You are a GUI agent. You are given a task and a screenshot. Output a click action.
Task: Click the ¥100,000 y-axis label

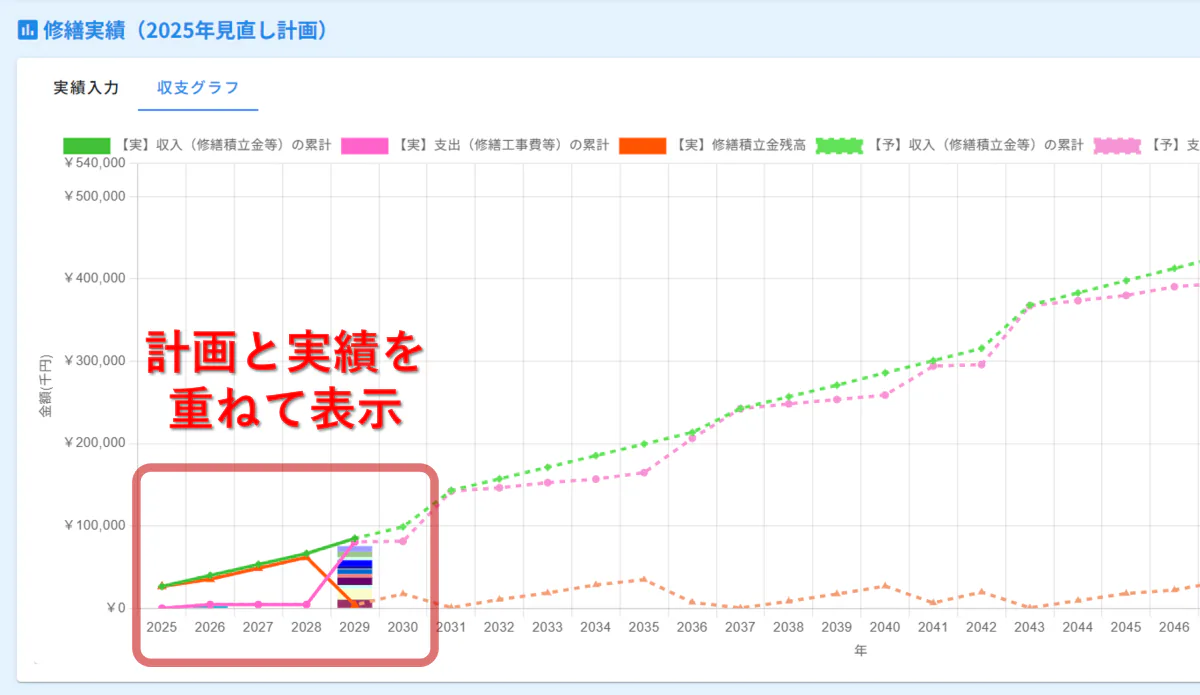(x=94, y=526)
